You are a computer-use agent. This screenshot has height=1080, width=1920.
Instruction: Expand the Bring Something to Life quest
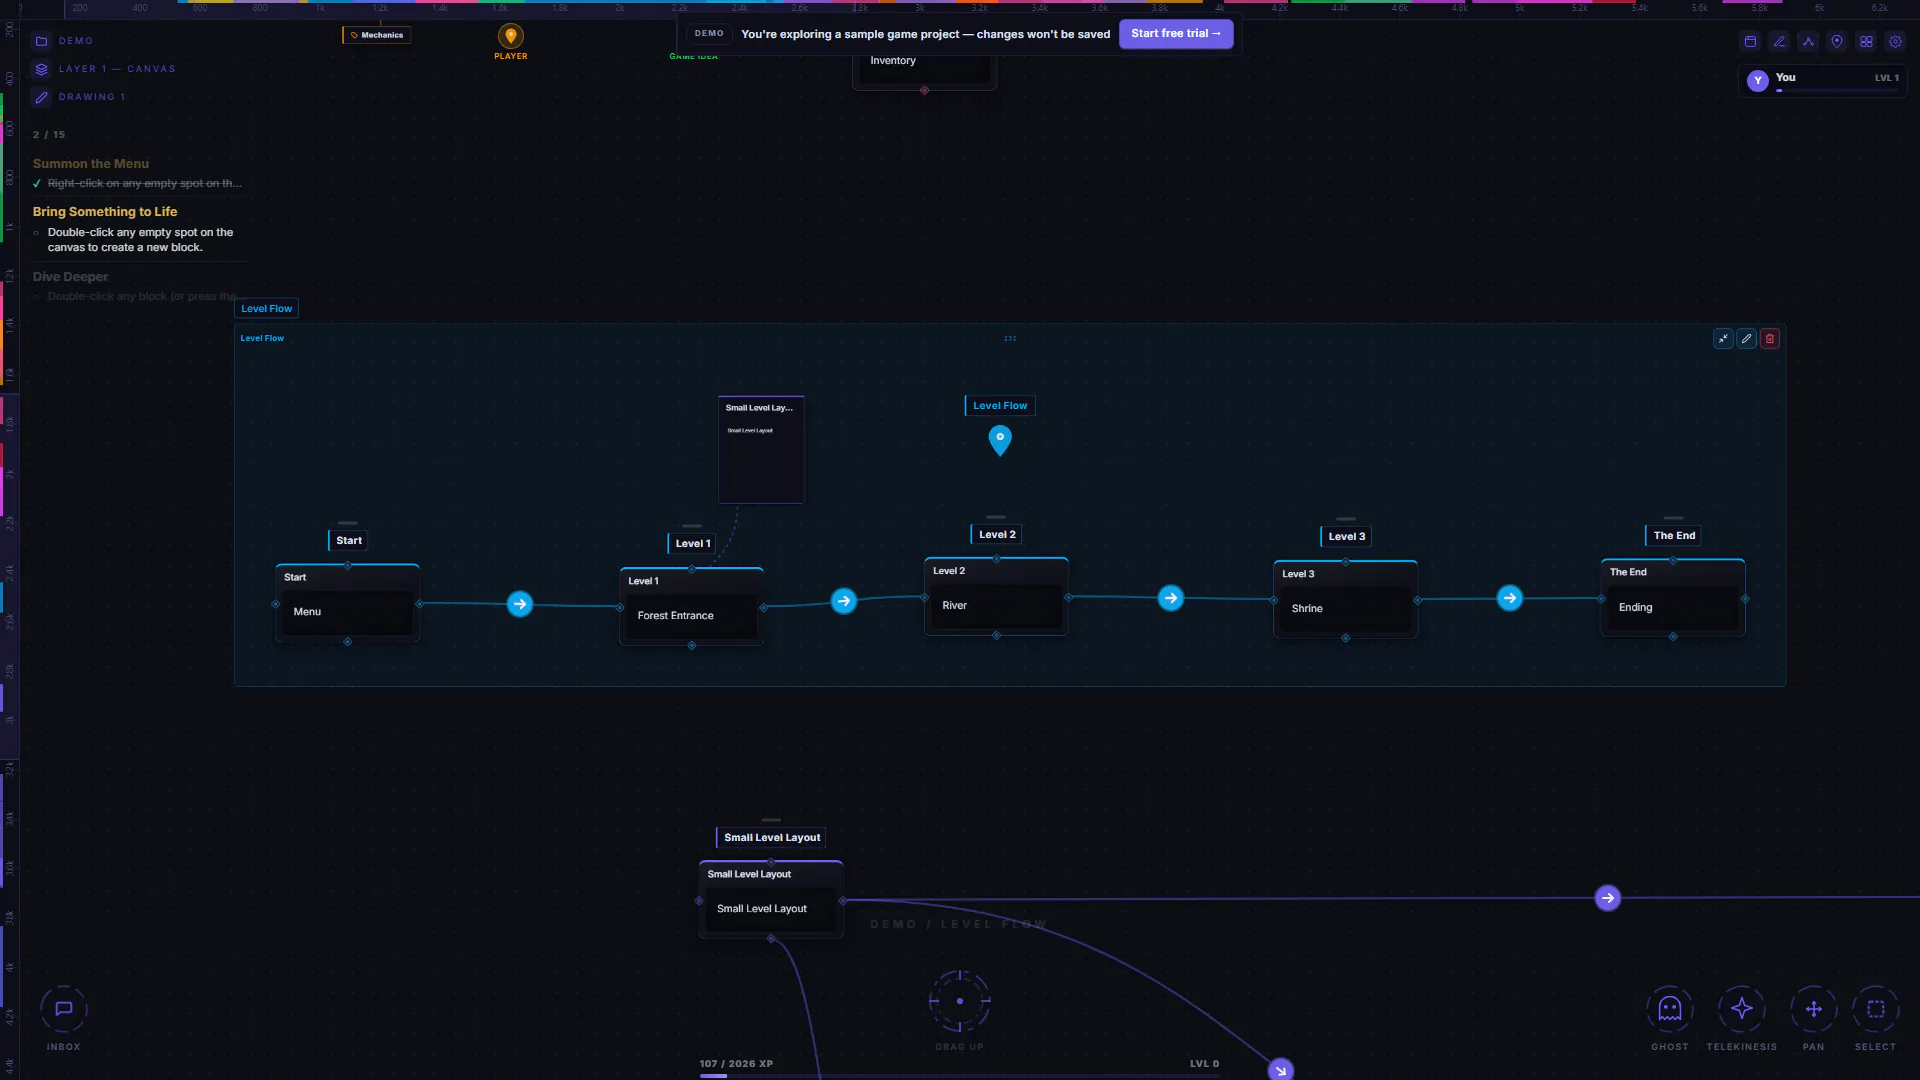coord(105,212)
